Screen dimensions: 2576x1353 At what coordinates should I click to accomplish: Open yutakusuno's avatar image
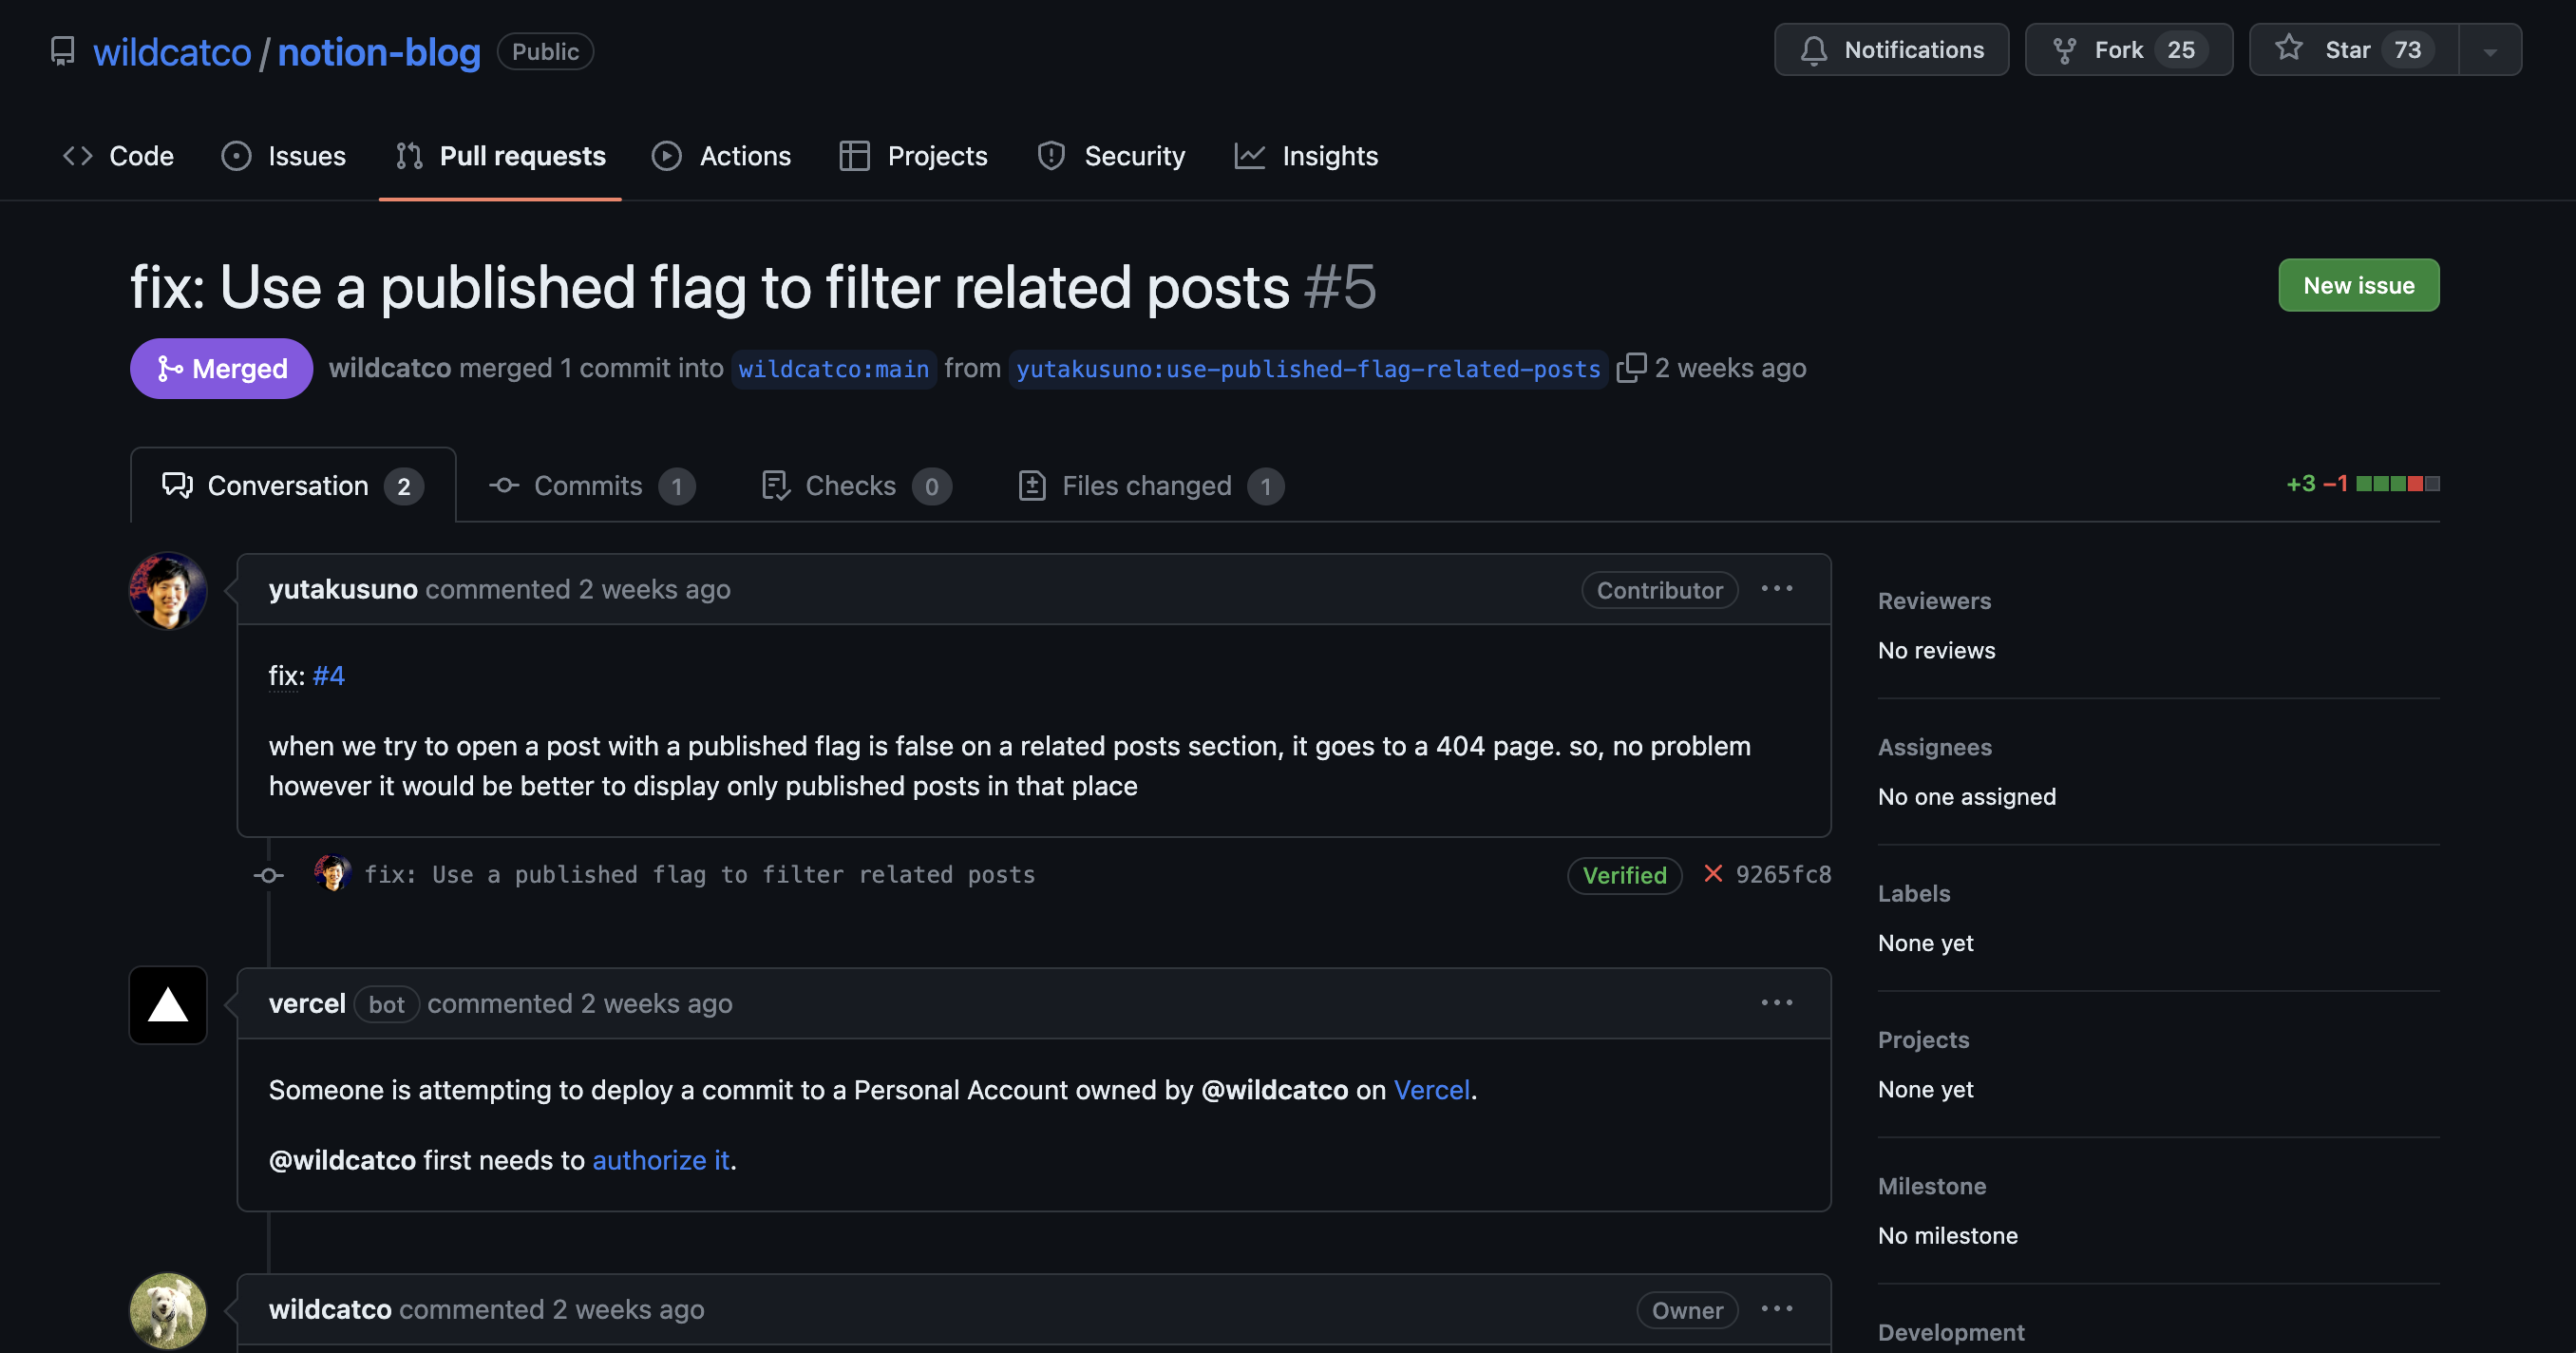pos(168,591)
